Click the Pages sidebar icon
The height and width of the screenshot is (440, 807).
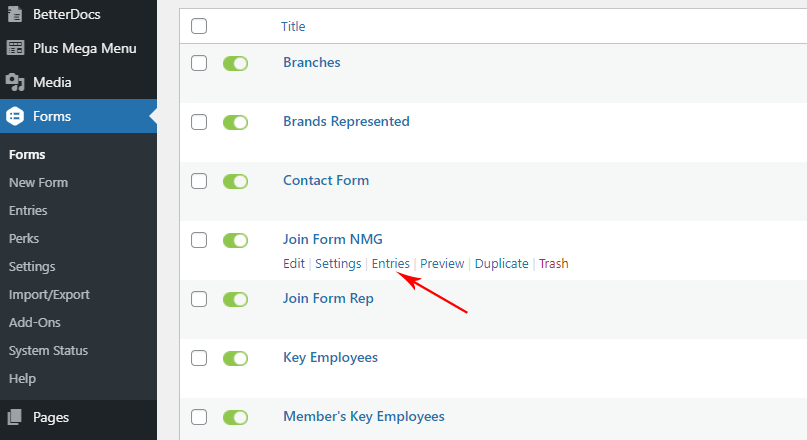pos(15,417)
